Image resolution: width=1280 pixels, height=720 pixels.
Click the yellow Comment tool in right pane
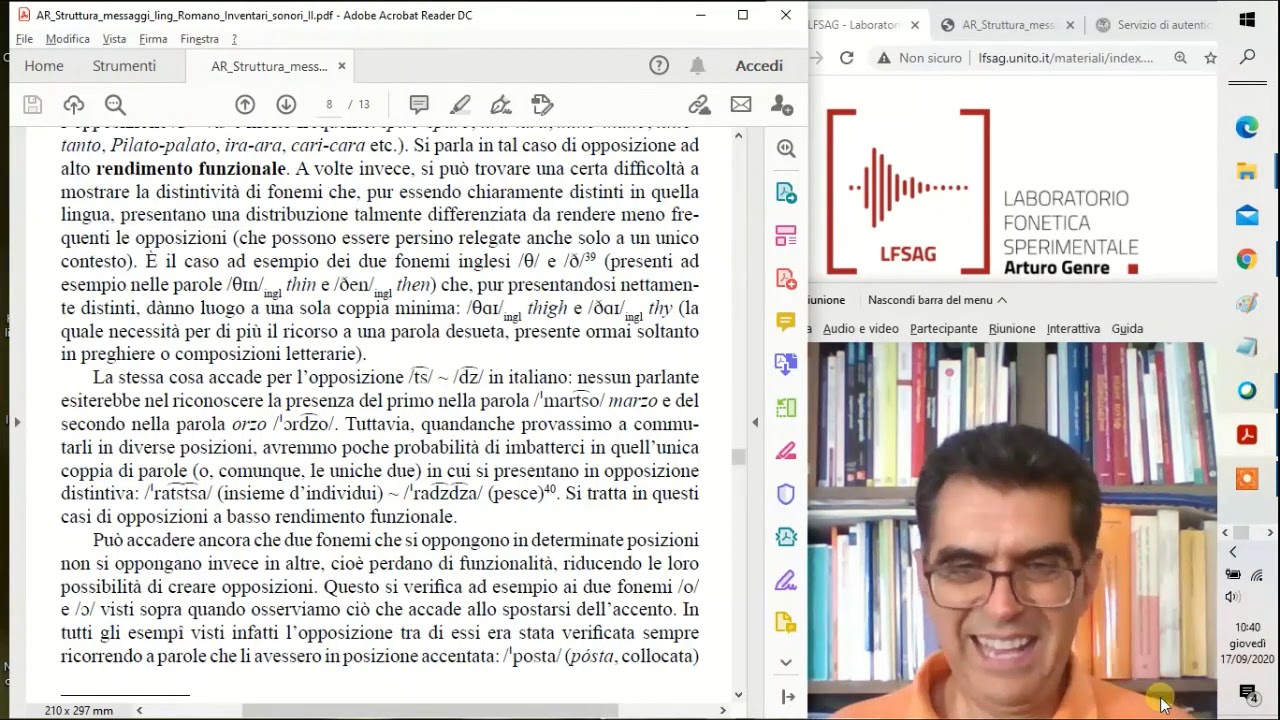pyautogui.click(x=786, y=322)
